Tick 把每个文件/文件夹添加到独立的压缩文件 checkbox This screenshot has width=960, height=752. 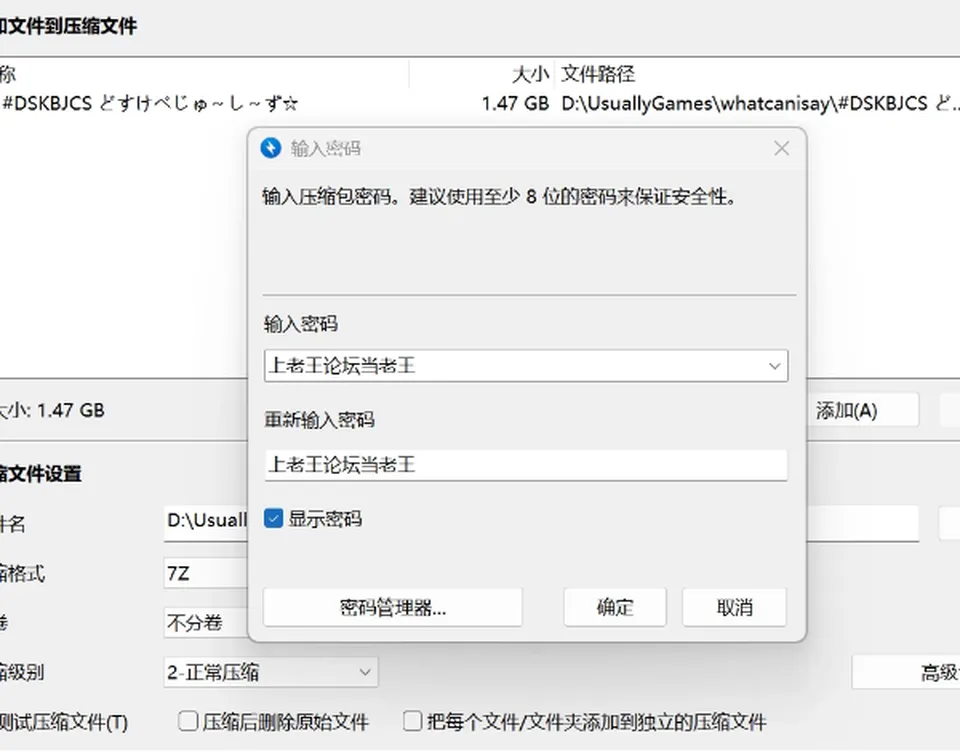[413, 721]
